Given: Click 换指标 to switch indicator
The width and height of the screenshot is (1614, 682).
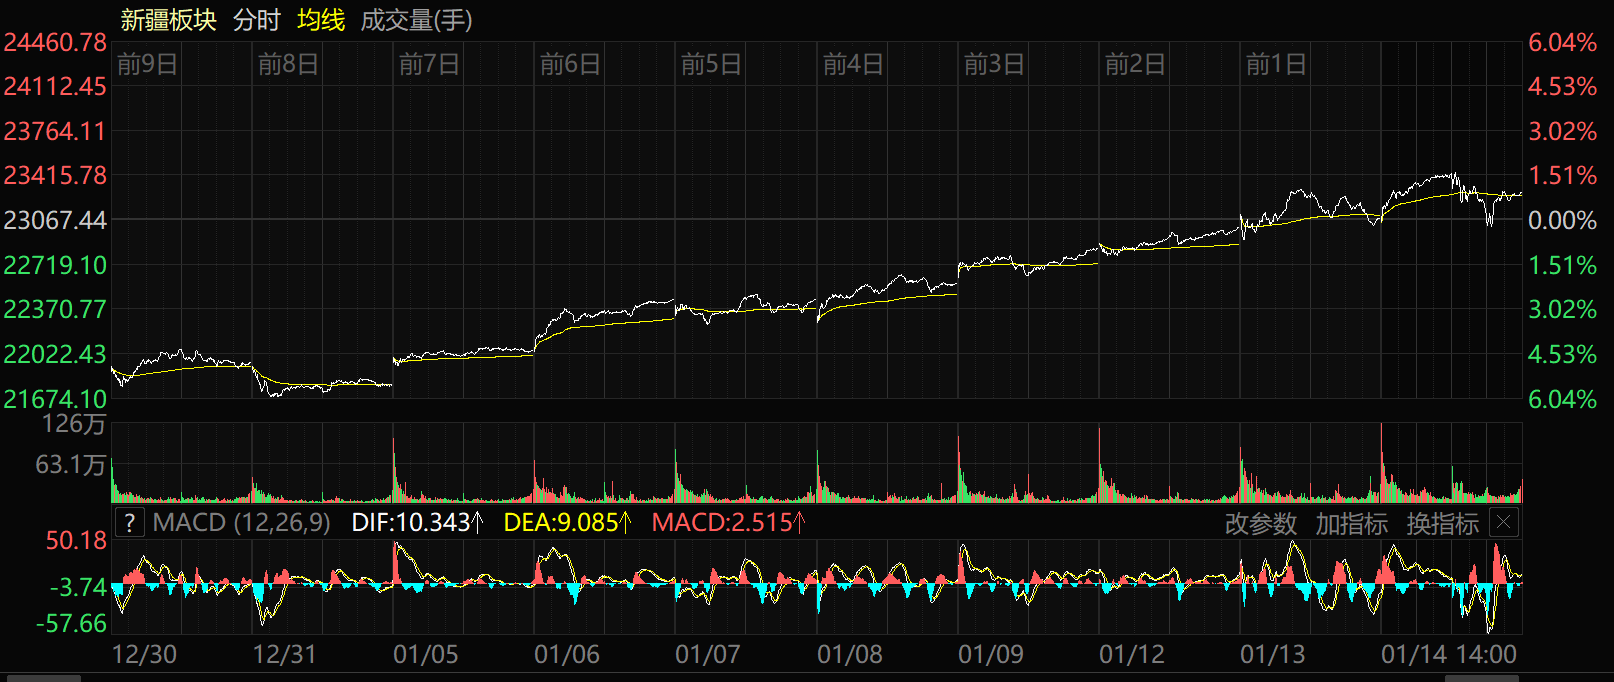Looking at the screenshot, I should click(1442, 523).
